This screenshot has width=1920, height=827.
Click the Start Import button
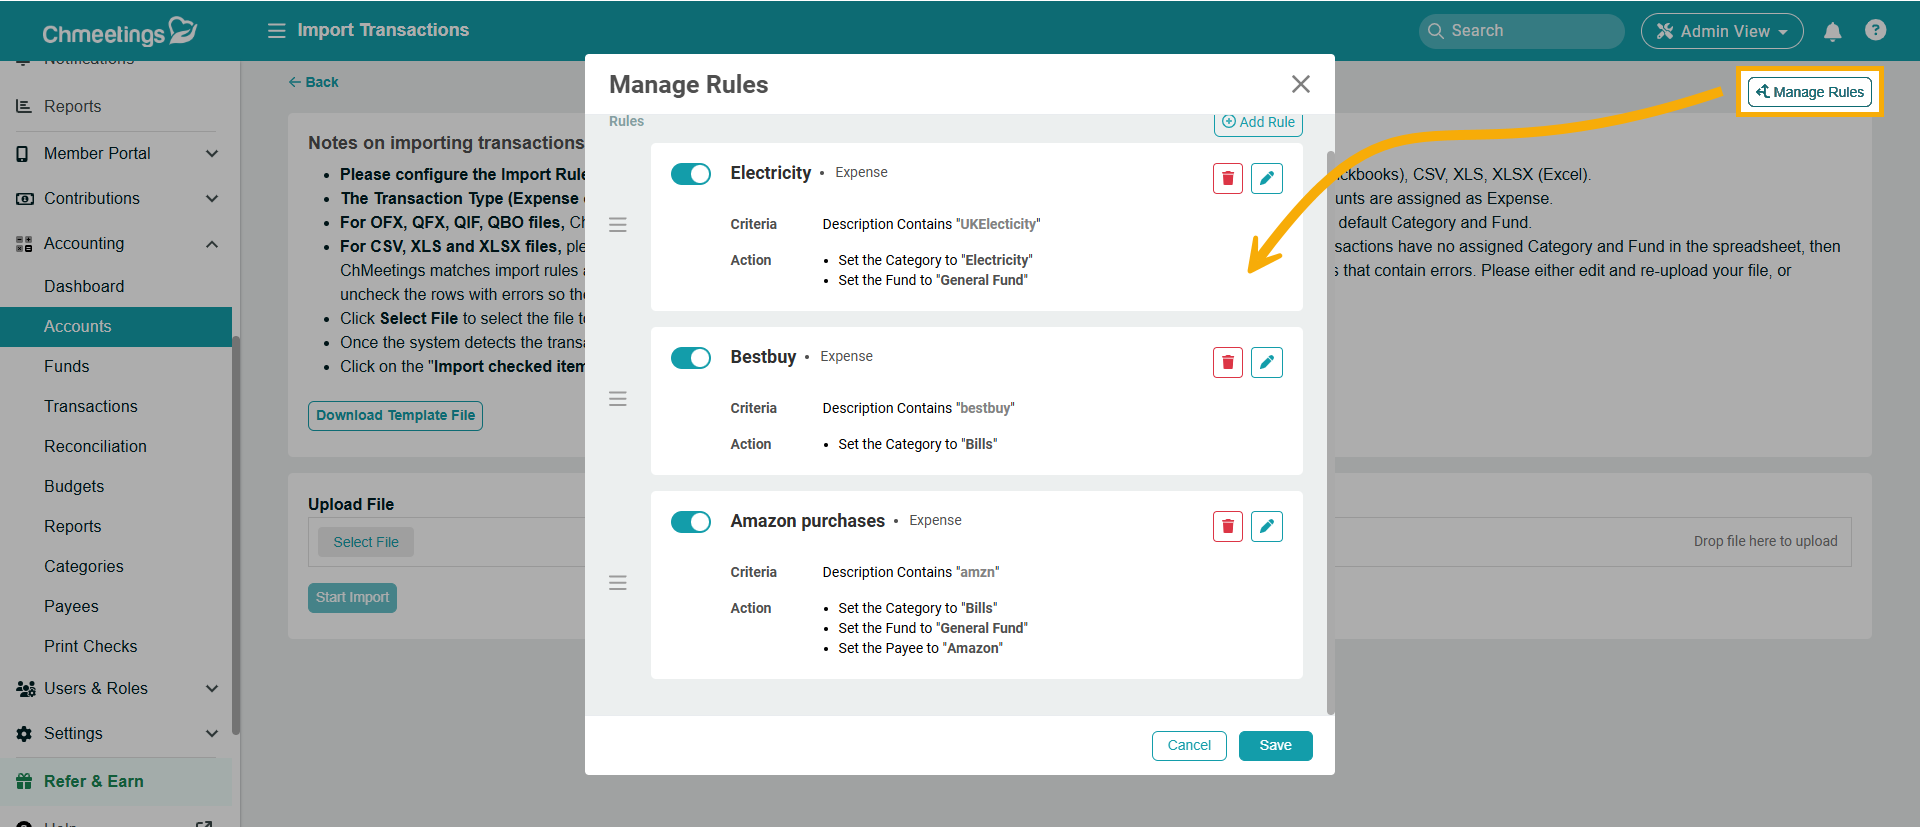pos(352,598)
